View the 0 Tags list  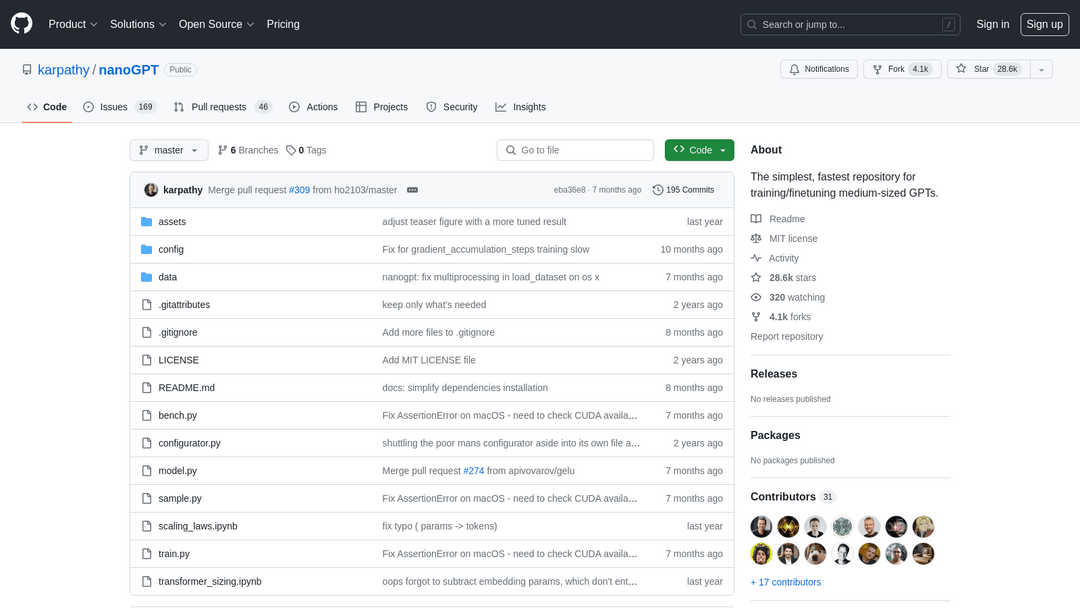click(x=306, y=150)
